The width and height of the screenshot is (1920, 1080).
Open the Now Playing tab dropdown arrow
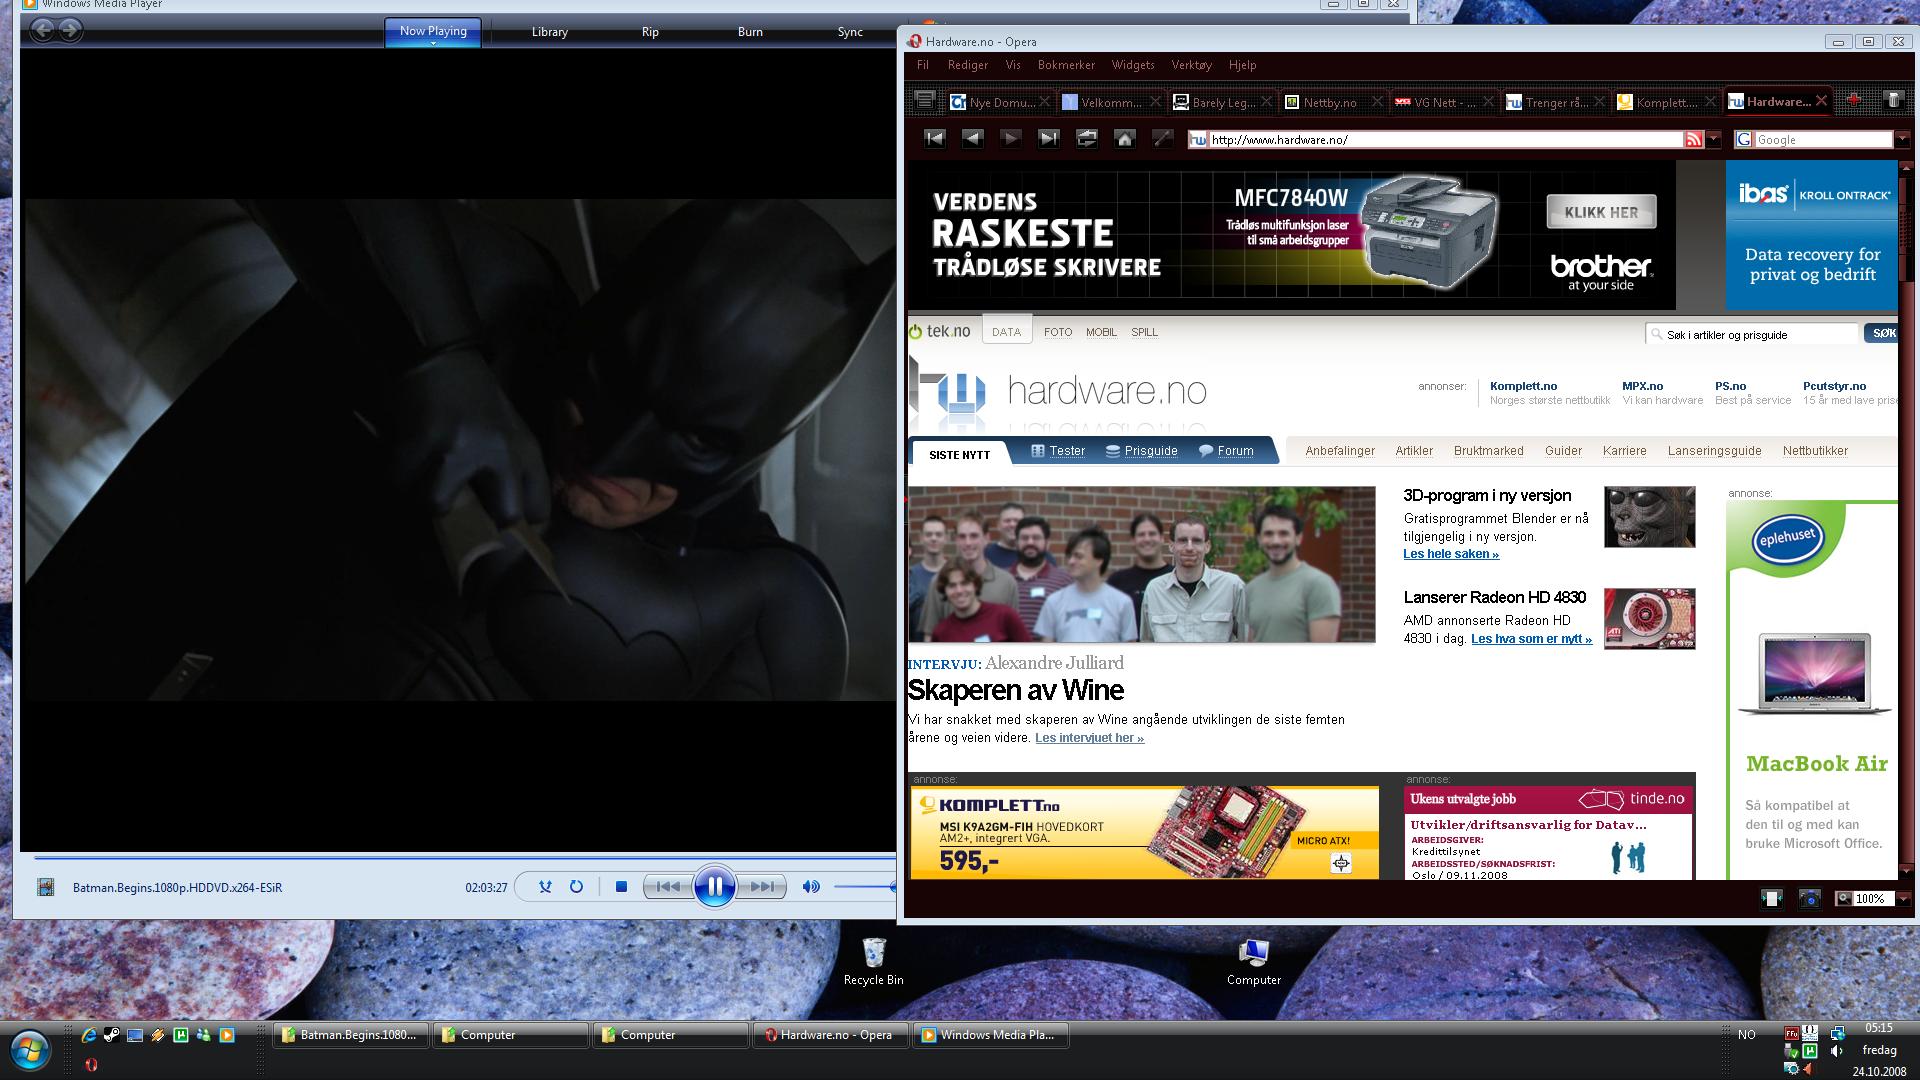pos(433,44)
